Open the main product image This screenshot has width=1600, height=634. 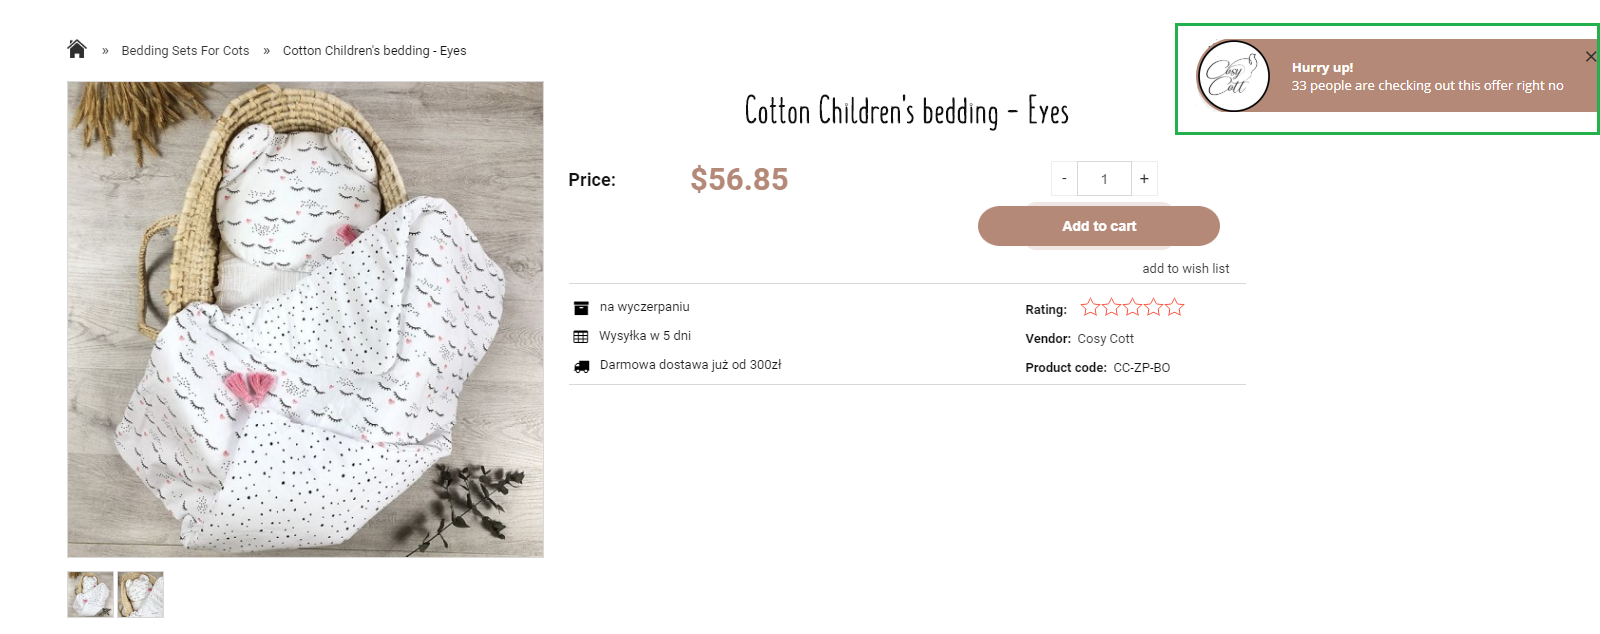(x=305, y=319)
